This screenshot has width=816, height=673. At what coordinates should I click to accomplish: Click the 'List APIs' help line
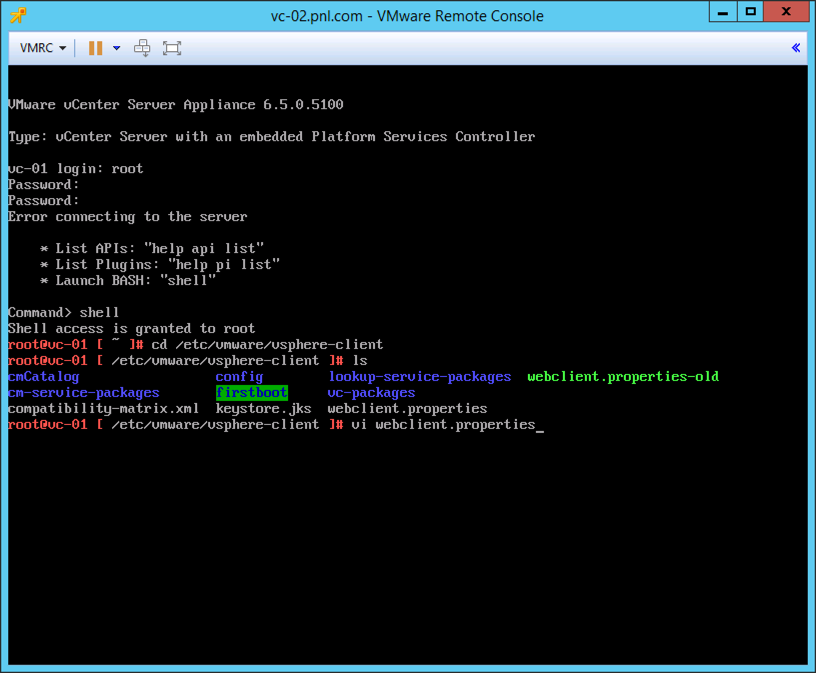click(x=152, y=248)
